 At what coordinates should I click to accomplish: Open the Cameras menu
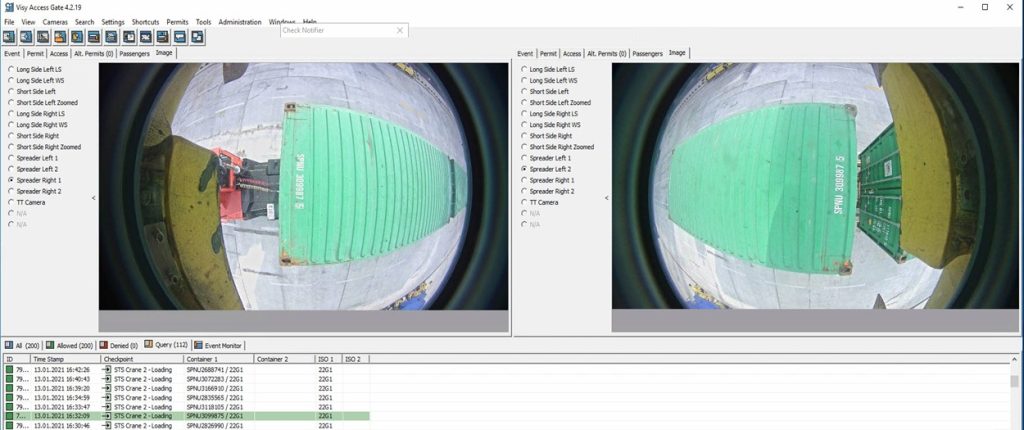point(55,21)
